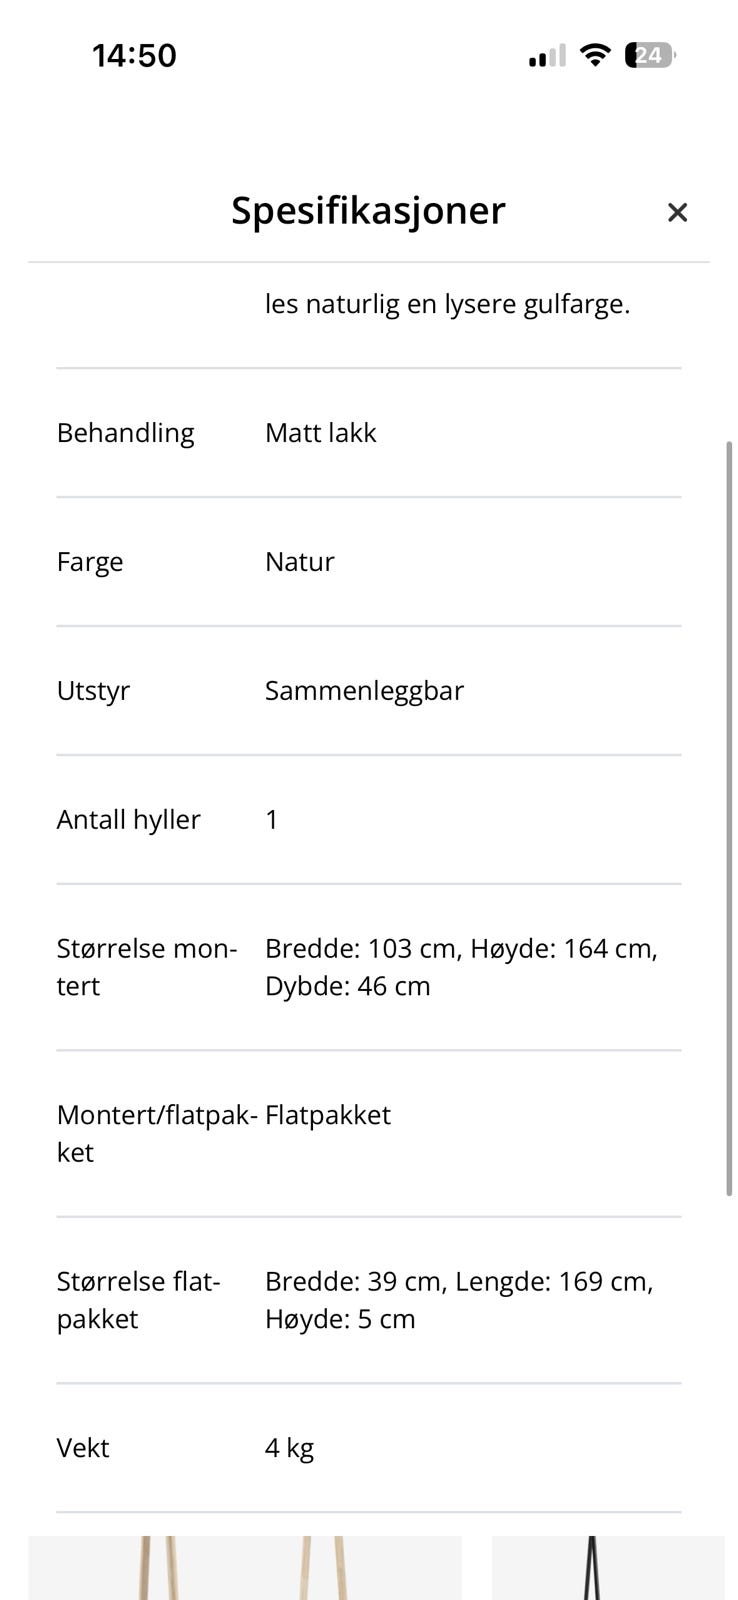This screenshot has height=1600, width=738.
Task: Close the Spesifikasjoner panel
Action: pyautogui.click(x=677, y=212)
